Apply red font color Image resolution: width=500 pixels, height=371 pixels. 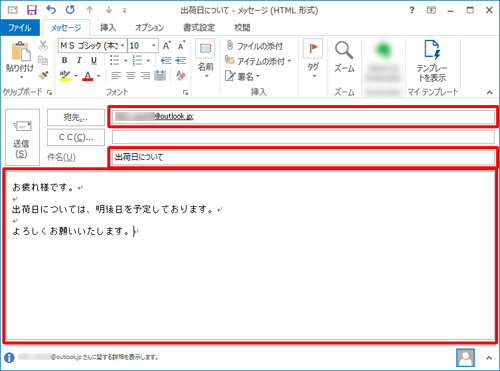88,76
